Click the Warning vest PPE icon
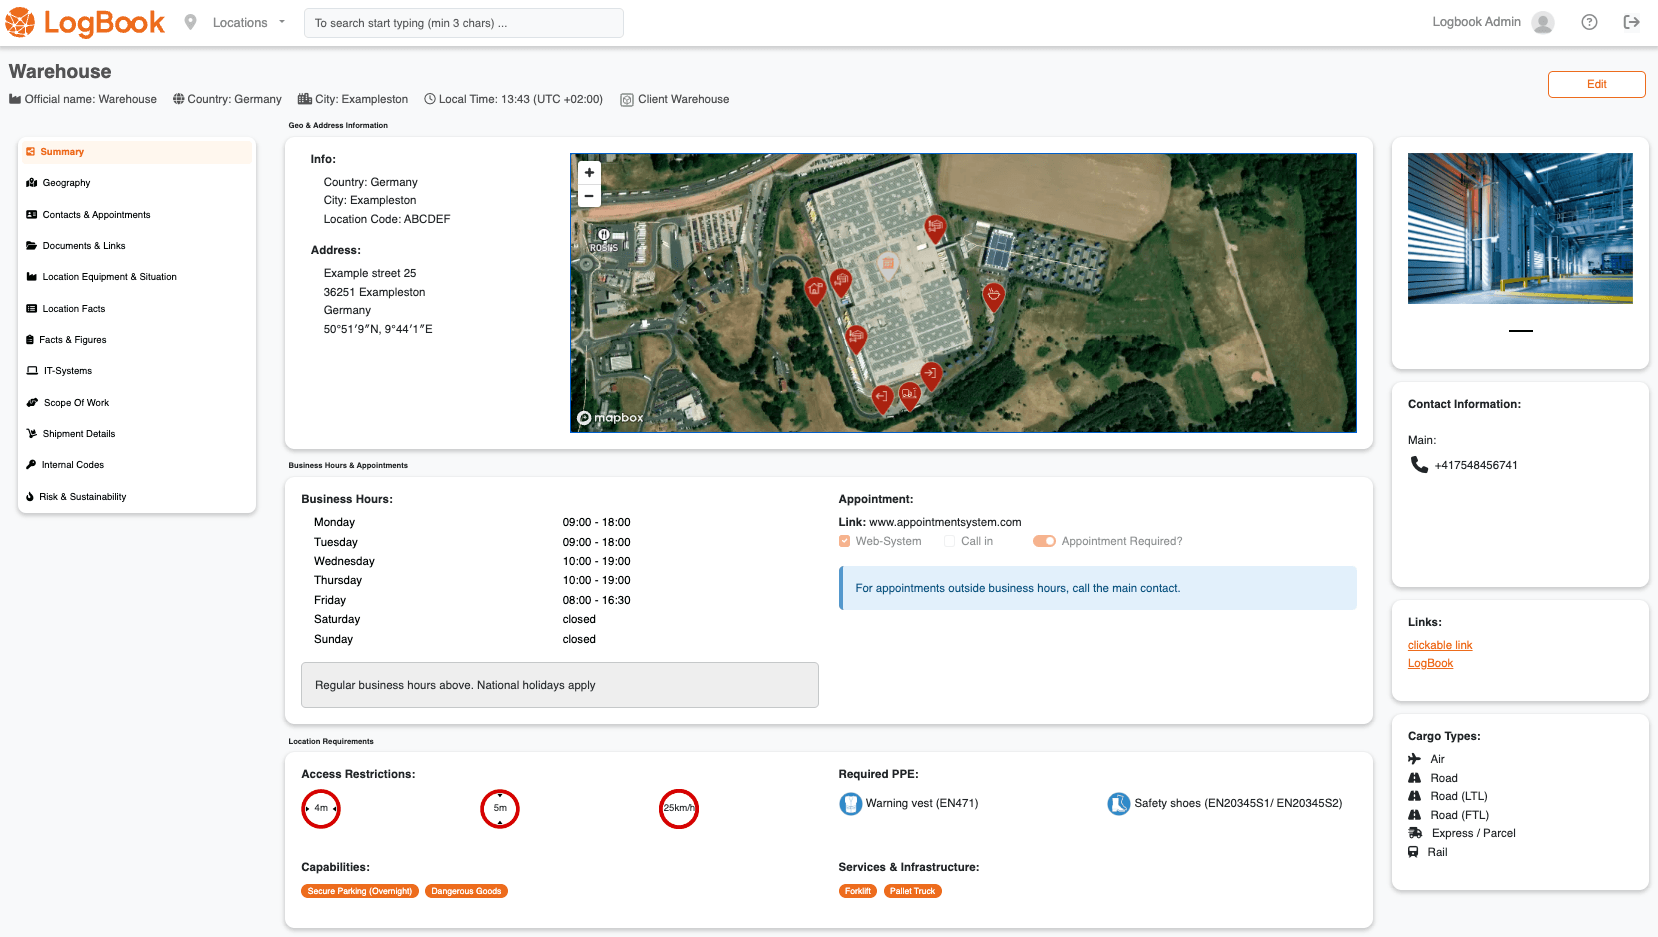The image size is (1658, 937). click(850, 804)
